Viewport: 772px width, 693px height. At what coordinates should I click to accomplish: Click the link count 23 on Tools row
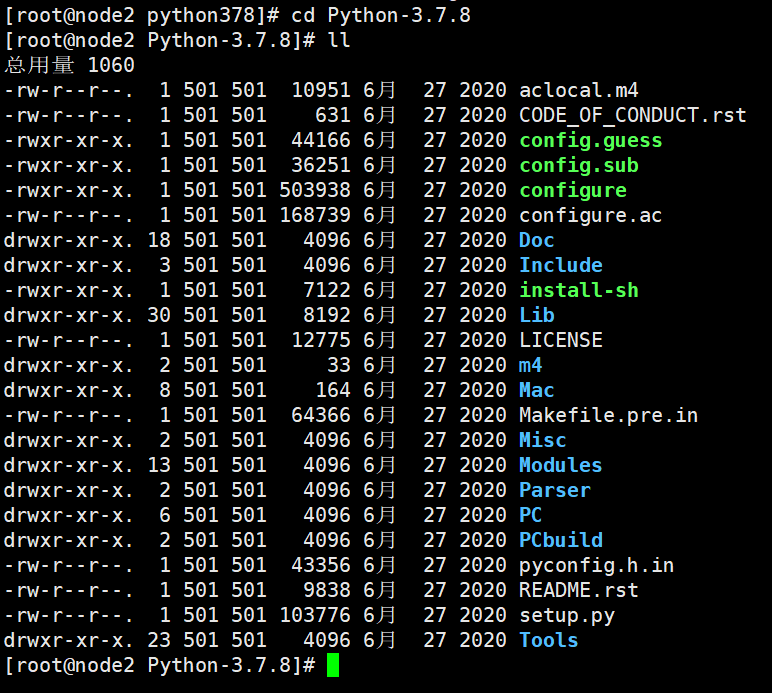click(159, 640)
